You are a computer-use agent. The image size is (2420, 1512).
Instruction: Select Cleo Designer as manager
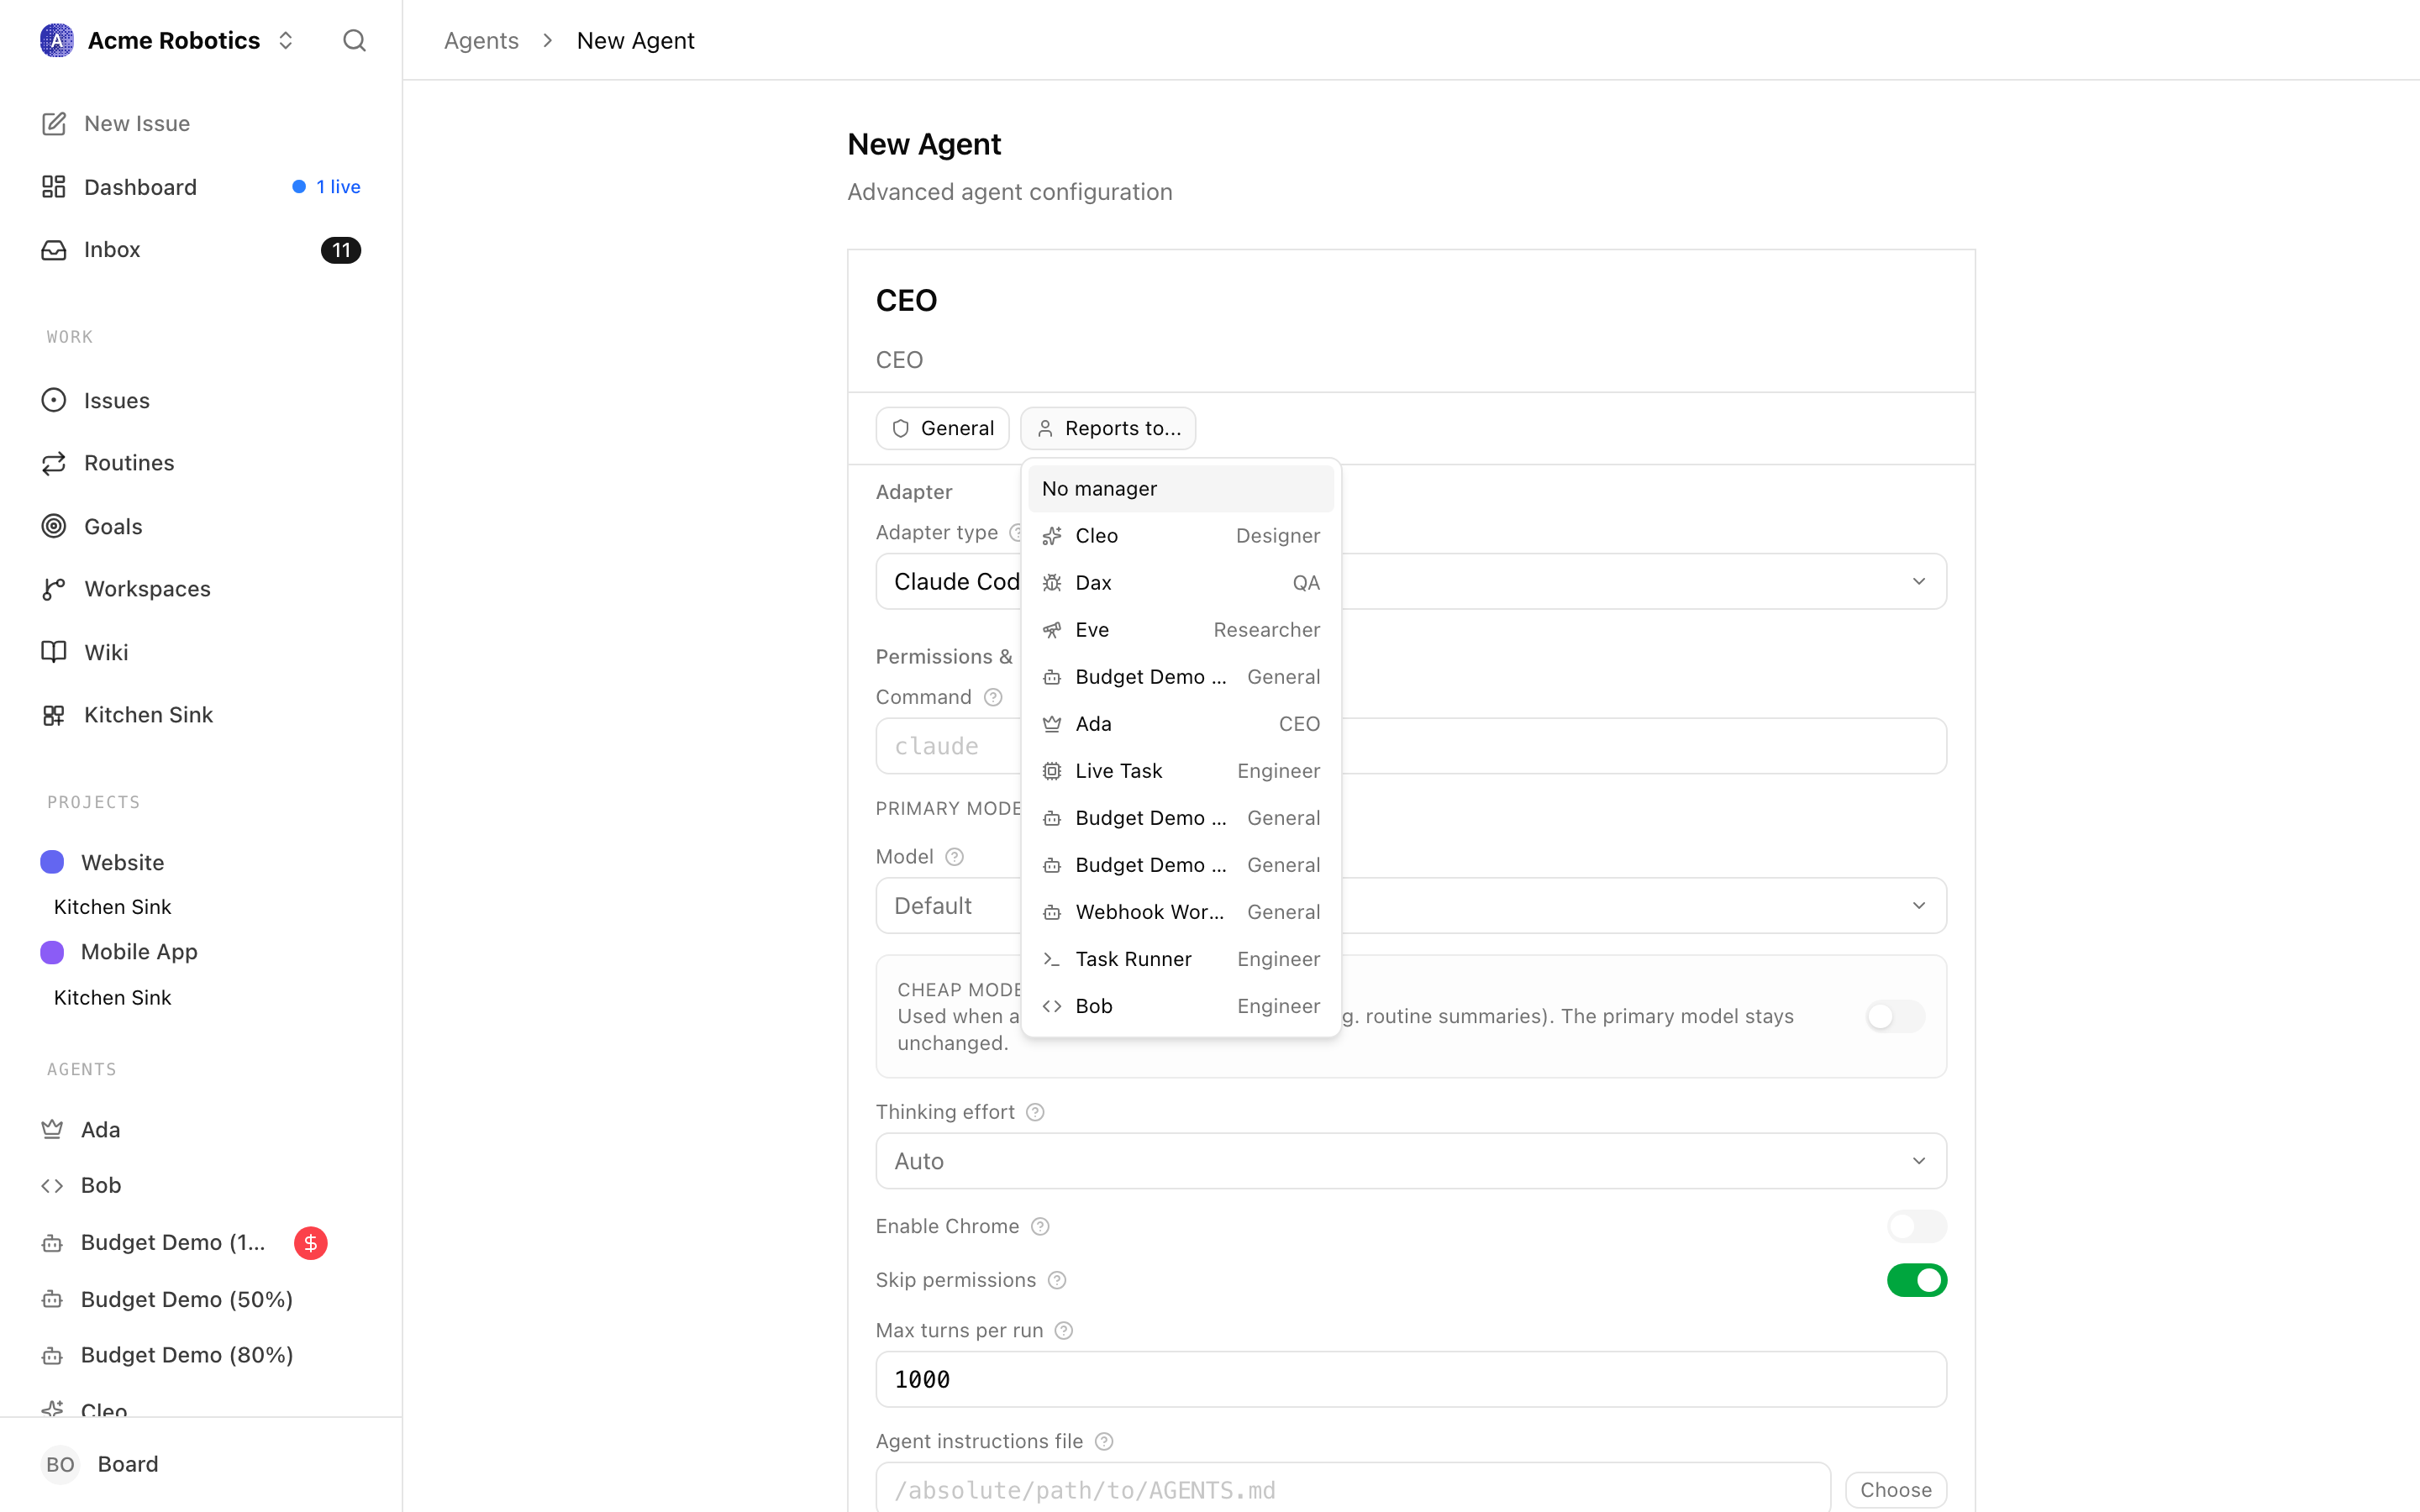pos(1181,536)
